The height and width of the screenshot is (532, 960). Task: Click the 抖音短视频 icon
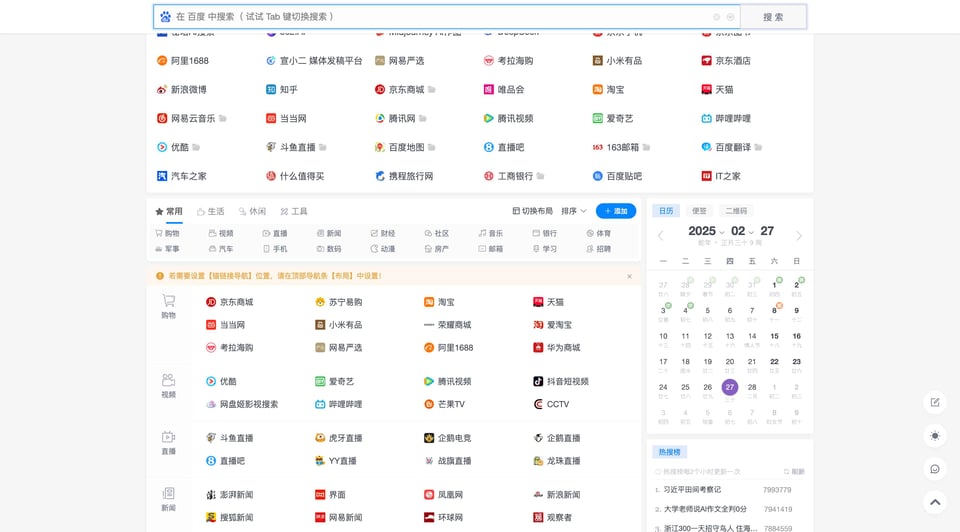[x=538, y=381]
